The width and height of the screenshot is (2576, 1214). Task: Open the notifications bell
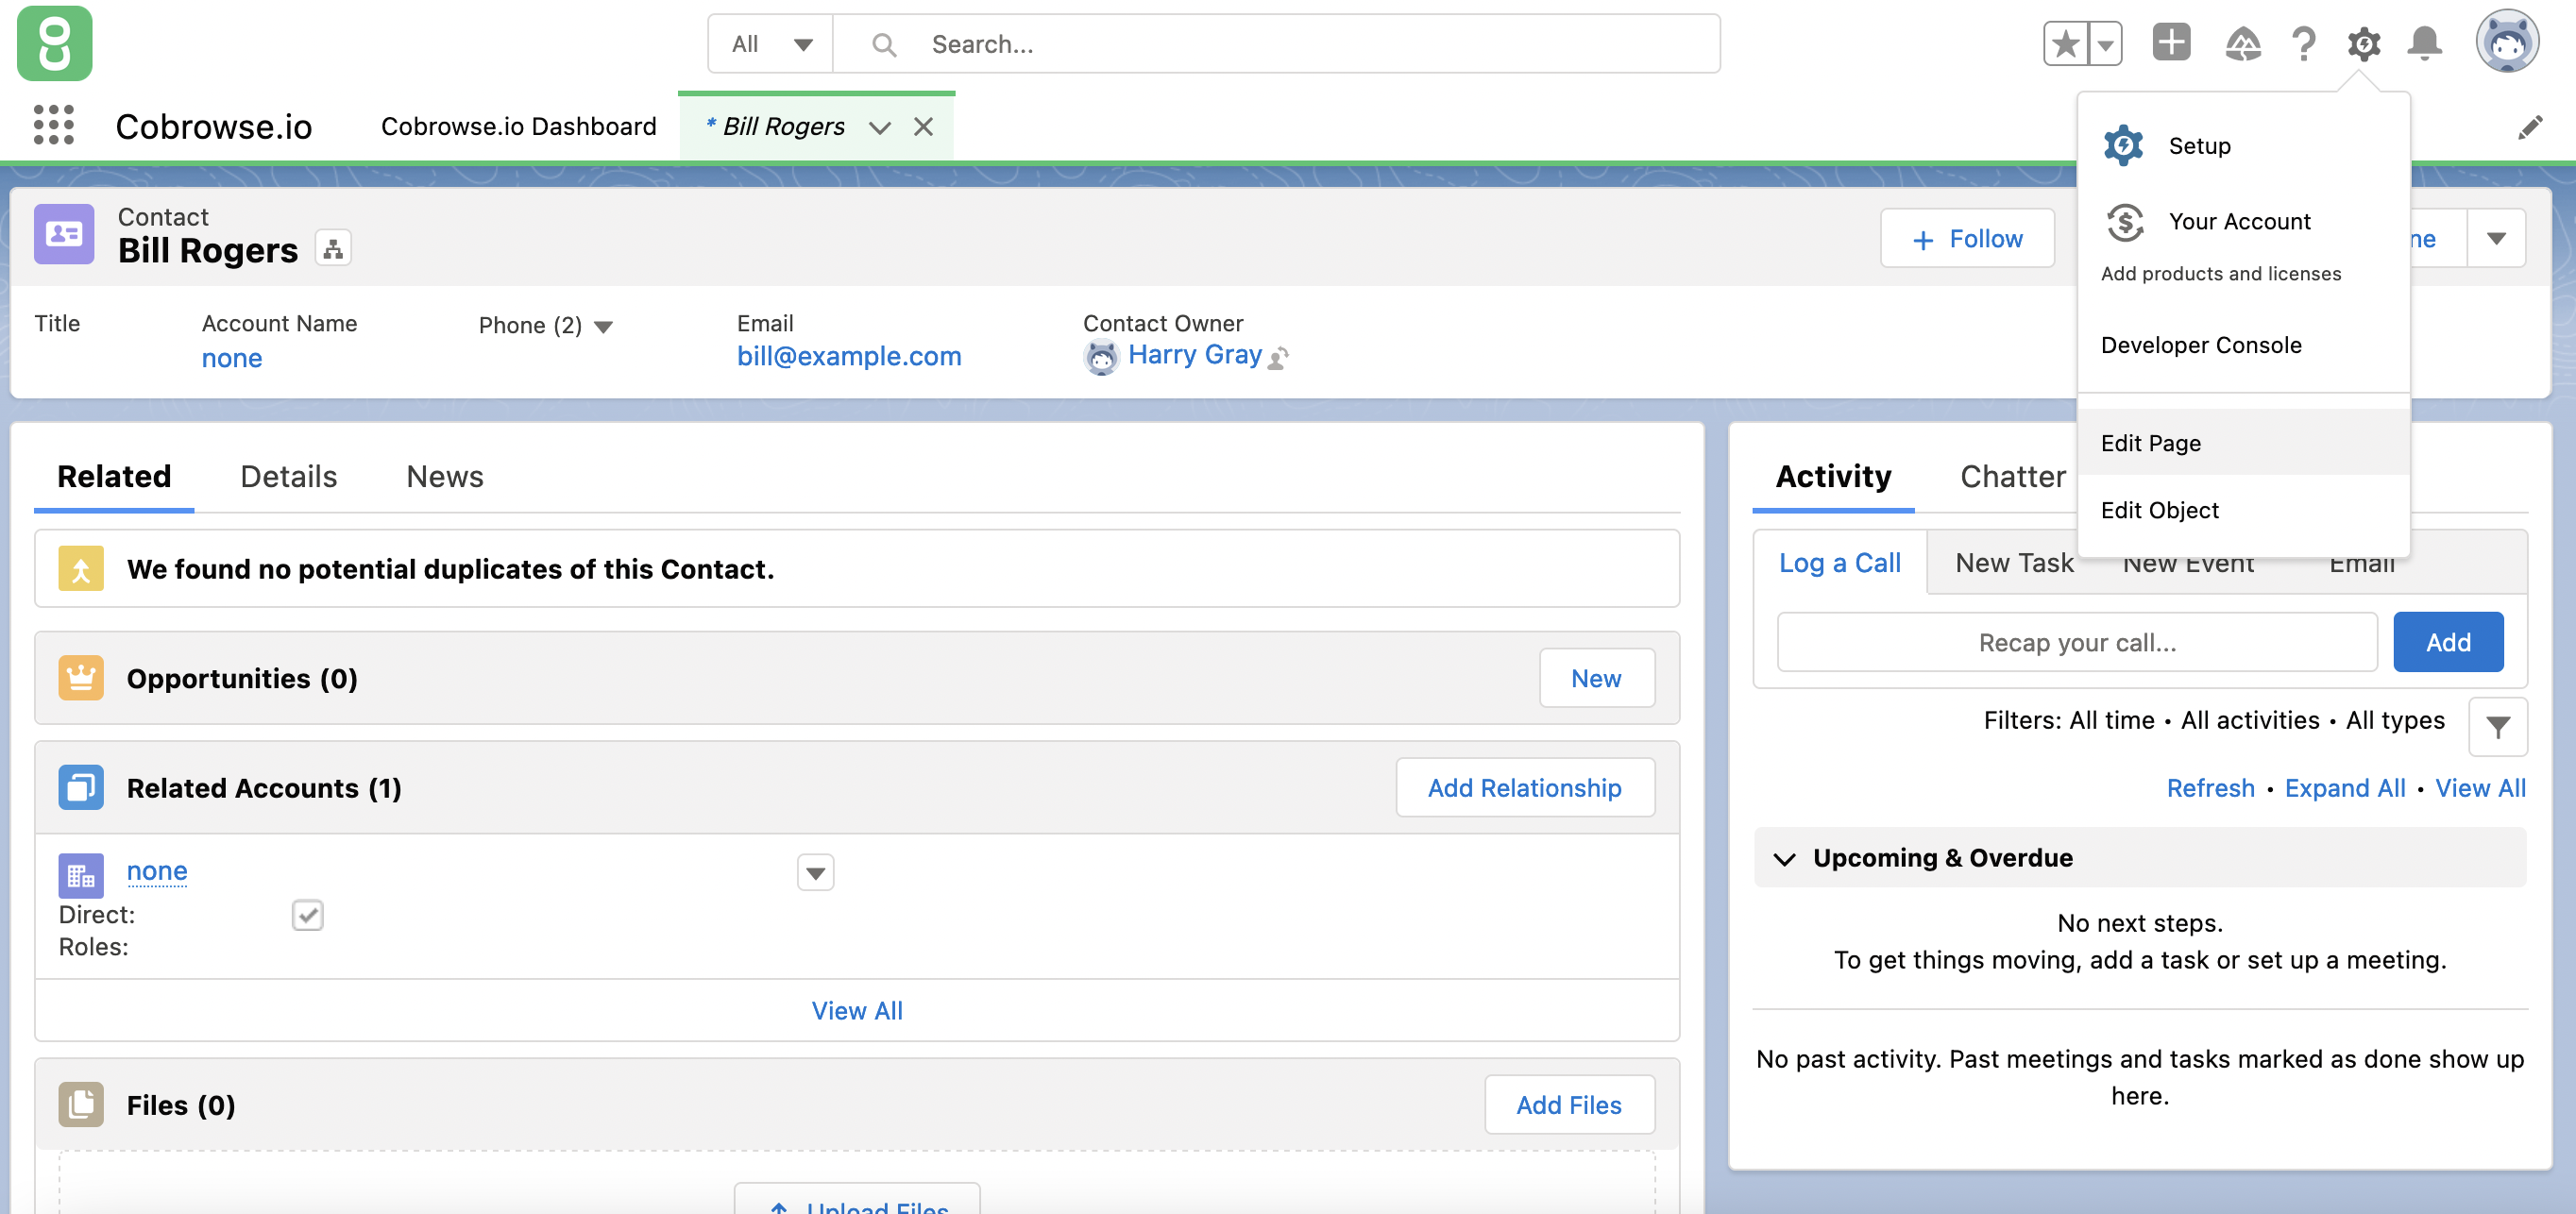[x=2424, y=44]
